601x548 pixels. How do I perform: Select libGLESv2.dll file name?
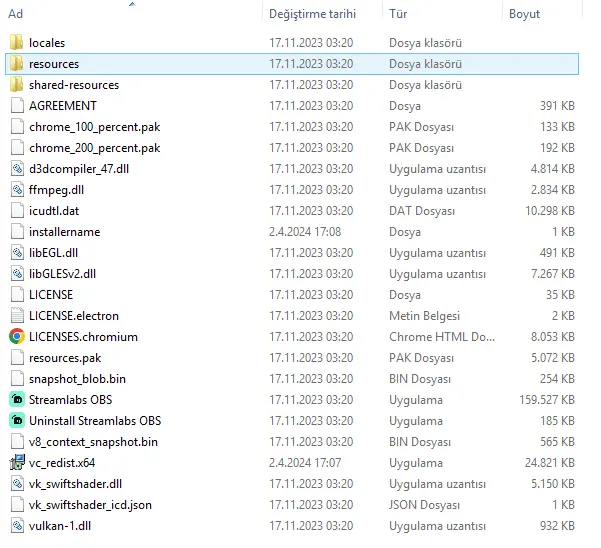(62, 274)
